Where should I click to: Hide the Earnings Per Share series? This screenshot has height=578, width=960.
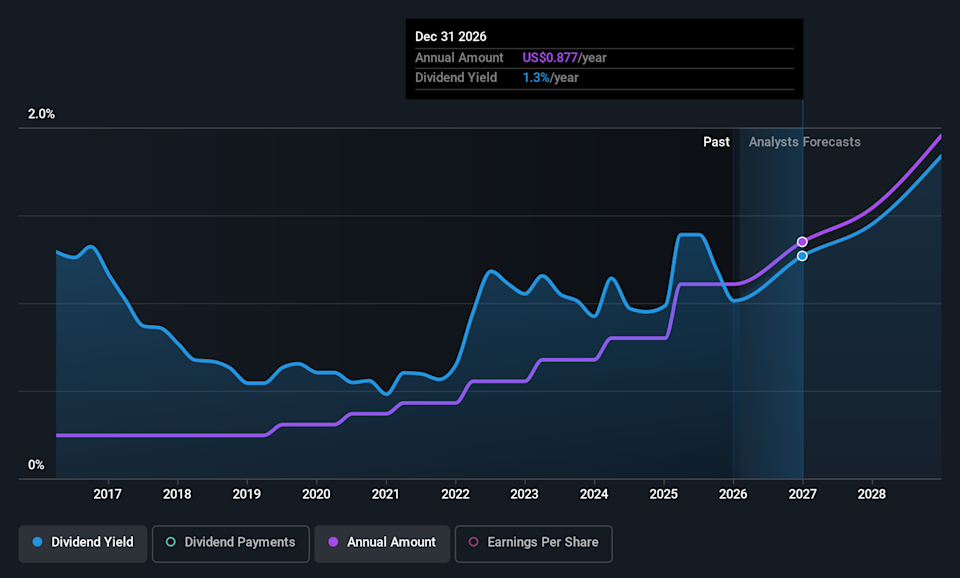click(533, 543)
